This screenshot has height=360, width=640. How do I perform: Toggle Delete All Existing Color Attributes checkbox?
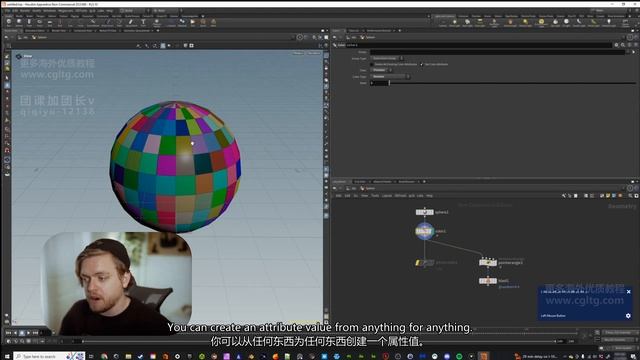point(372,64)
